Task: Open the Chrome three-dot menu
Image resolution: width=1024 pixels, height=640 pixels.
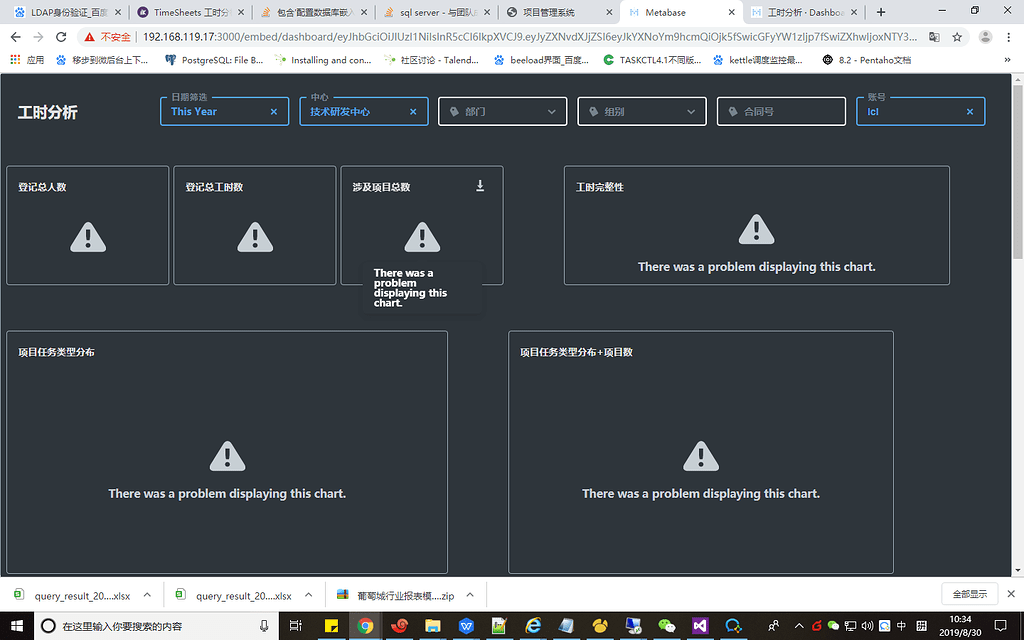Action: pos(1007,36)
